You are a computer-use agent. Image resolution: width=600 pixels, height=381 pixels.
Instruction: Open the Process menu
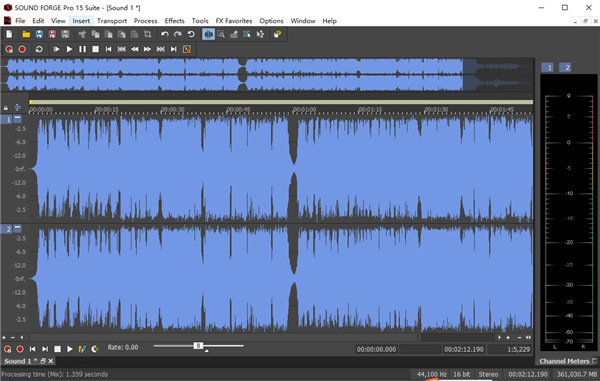(145, 21)
